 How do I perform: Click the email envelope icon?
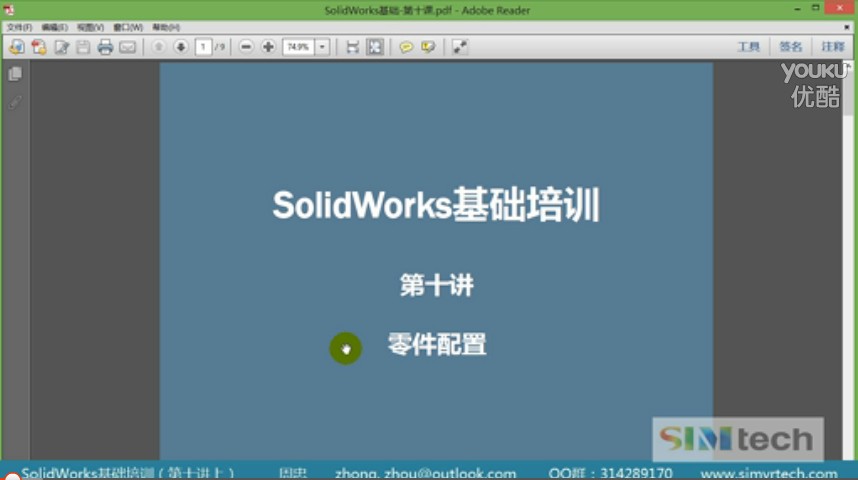[127, 47]
